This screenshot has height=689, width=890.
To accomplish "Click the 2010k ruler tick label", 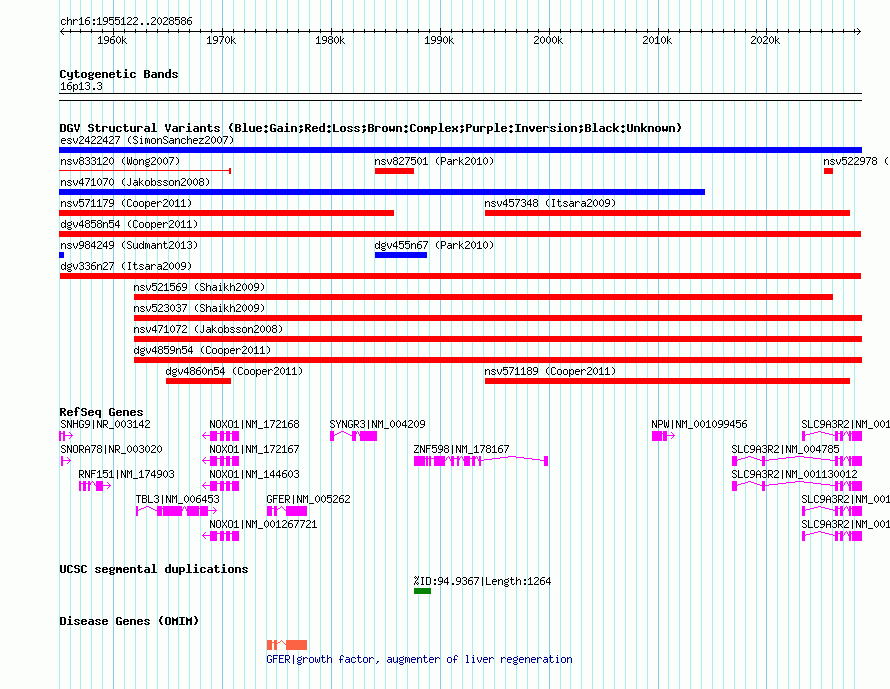I will pyautogui.click(x=657, y=40).
